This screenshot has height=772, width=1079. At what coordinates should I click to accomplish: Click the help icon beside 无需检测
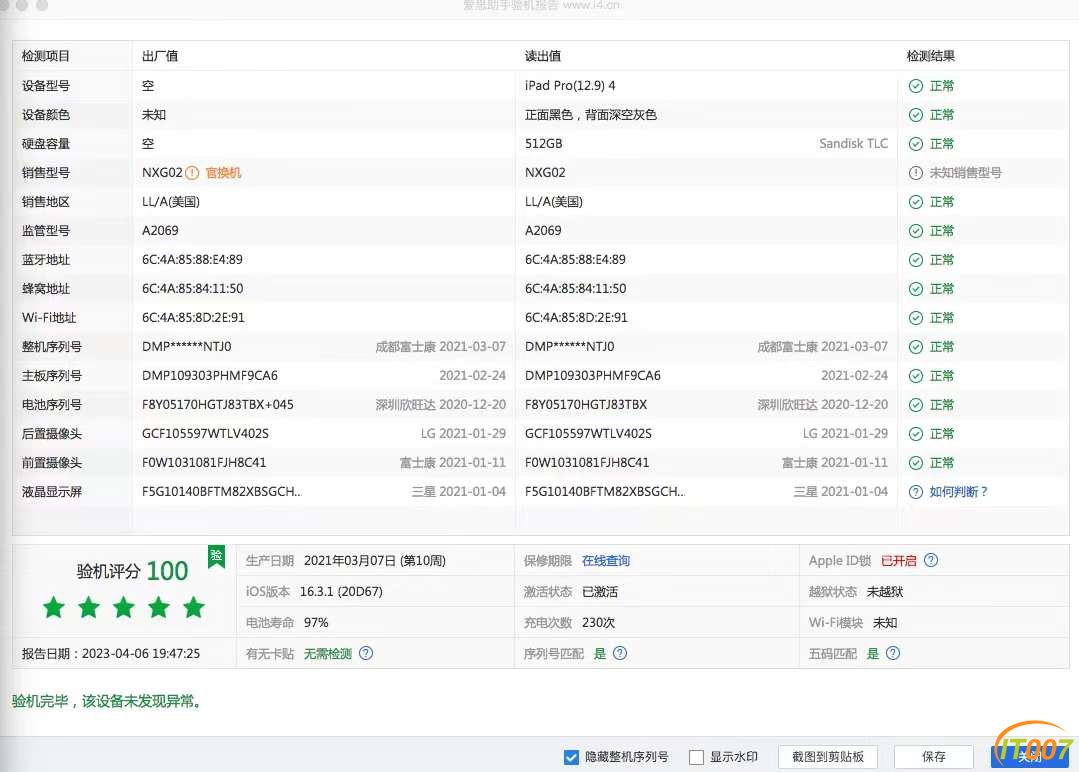pos(366,653)
